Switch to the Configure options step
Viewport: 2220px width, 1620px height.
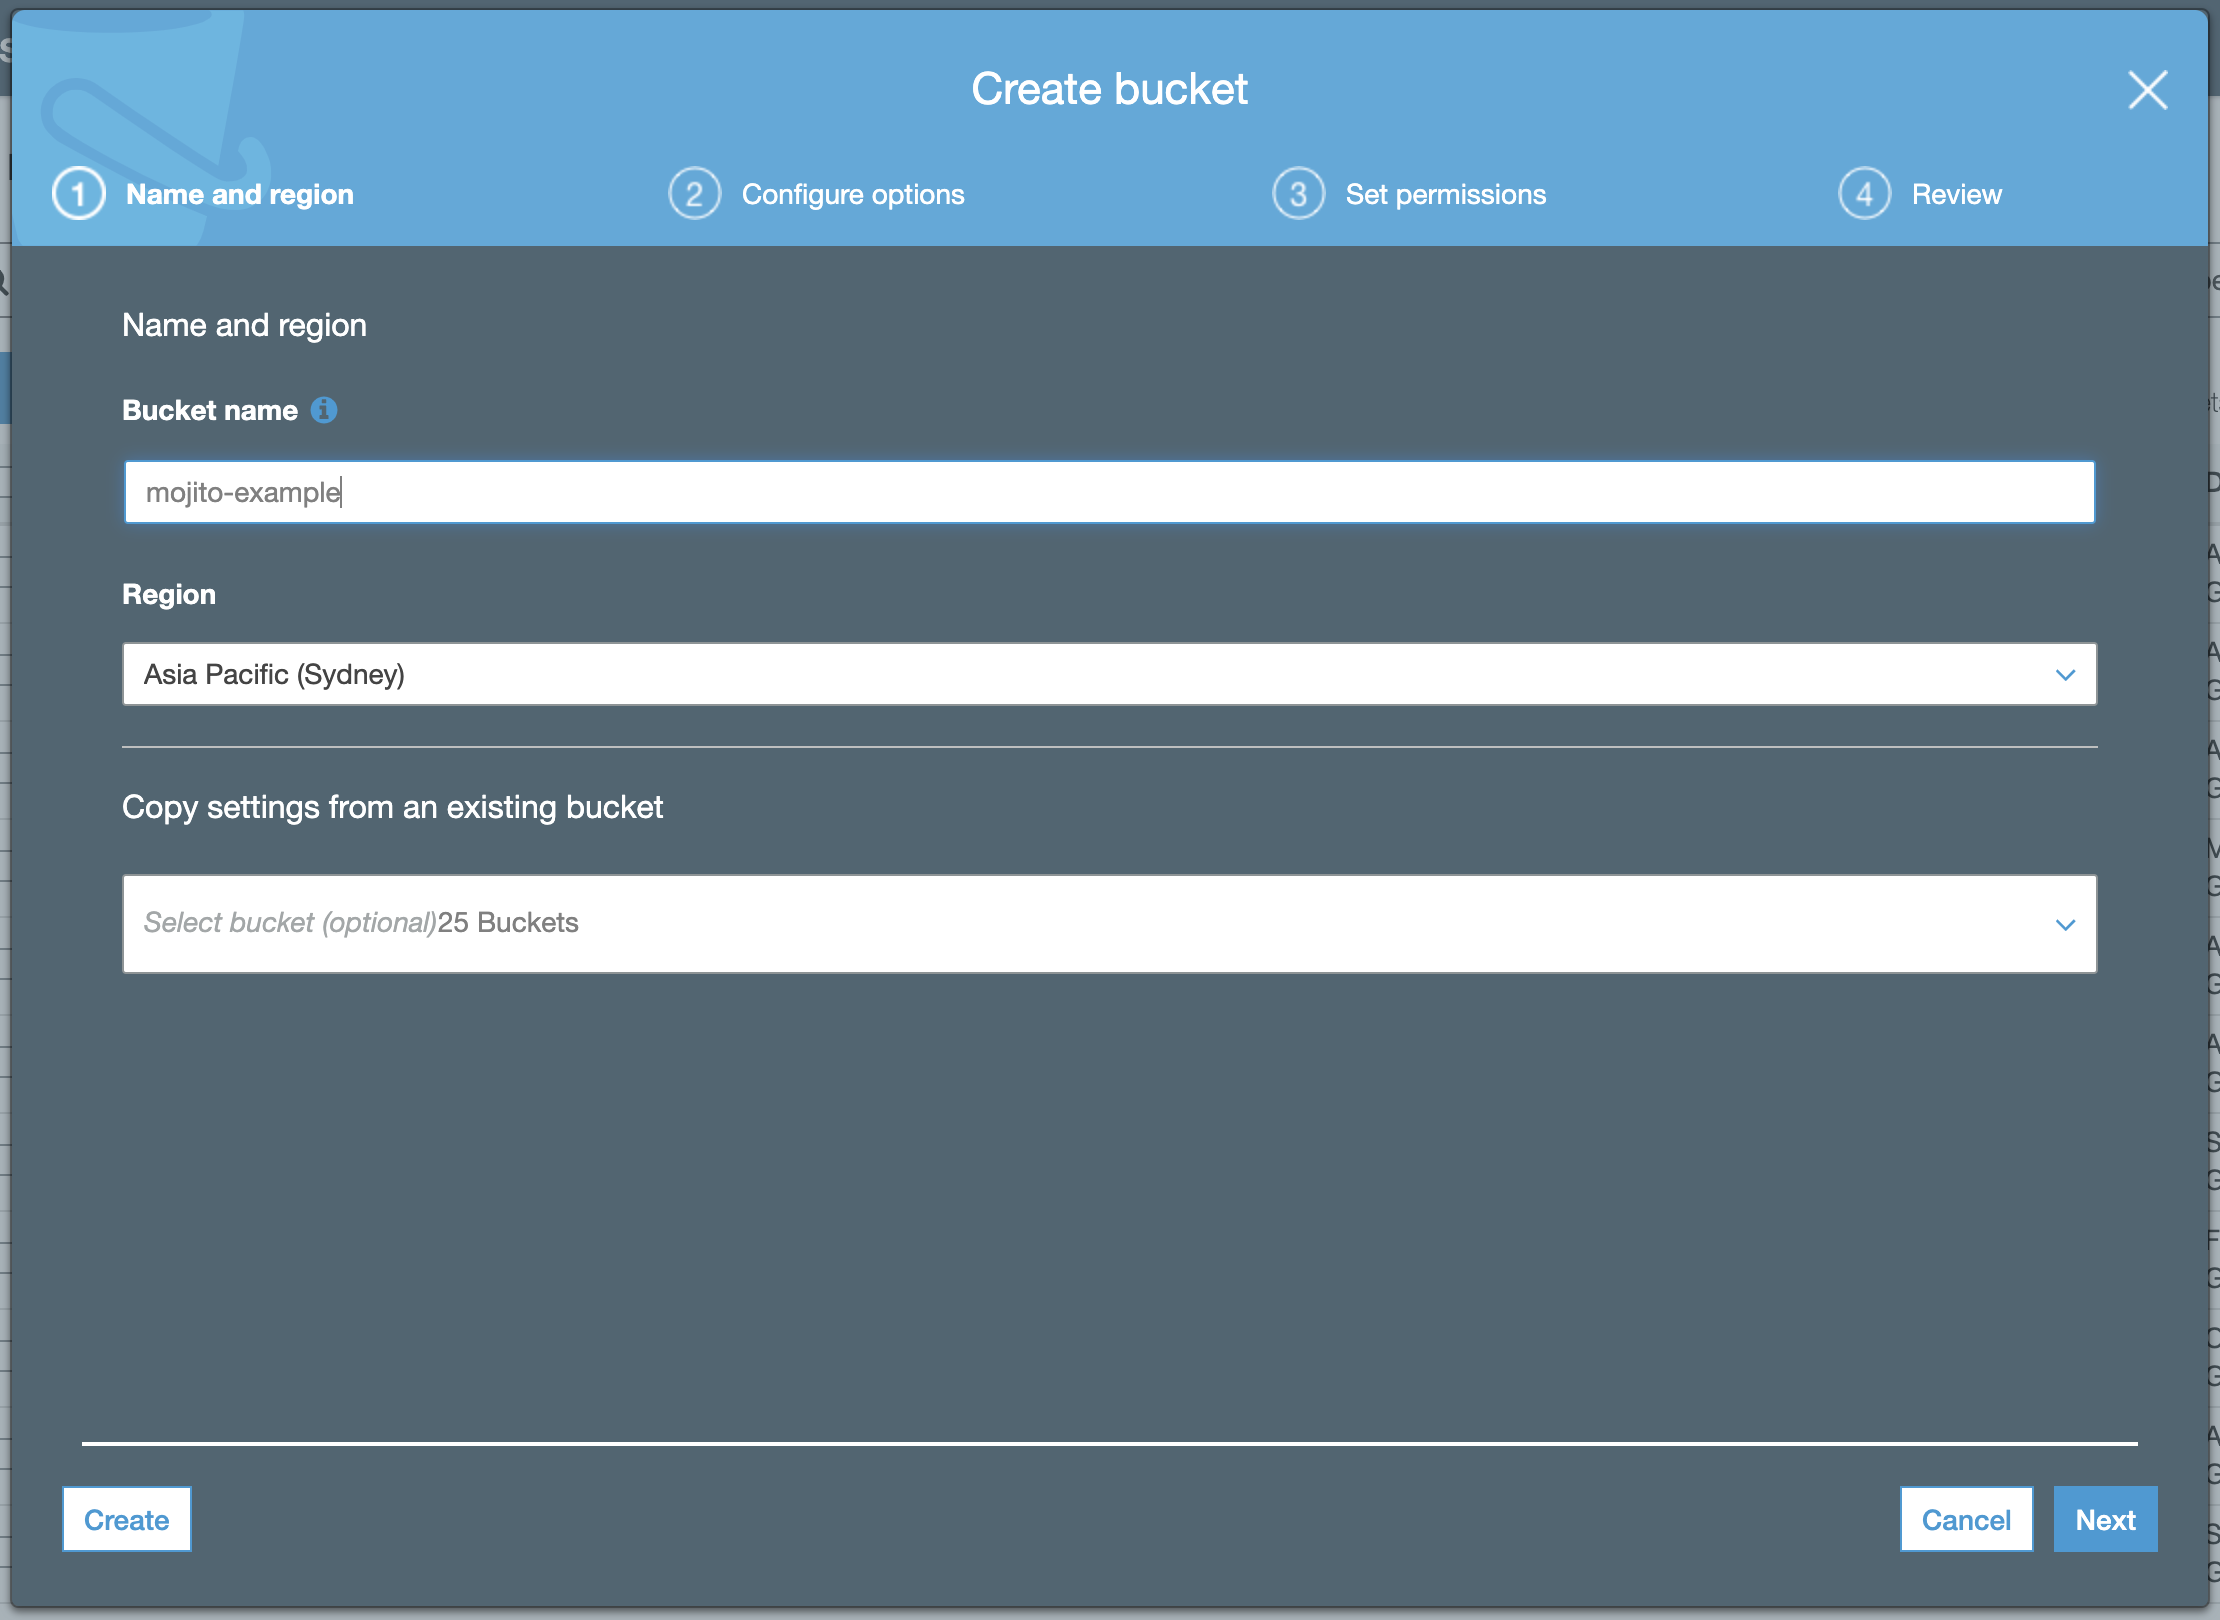point(852,194)
